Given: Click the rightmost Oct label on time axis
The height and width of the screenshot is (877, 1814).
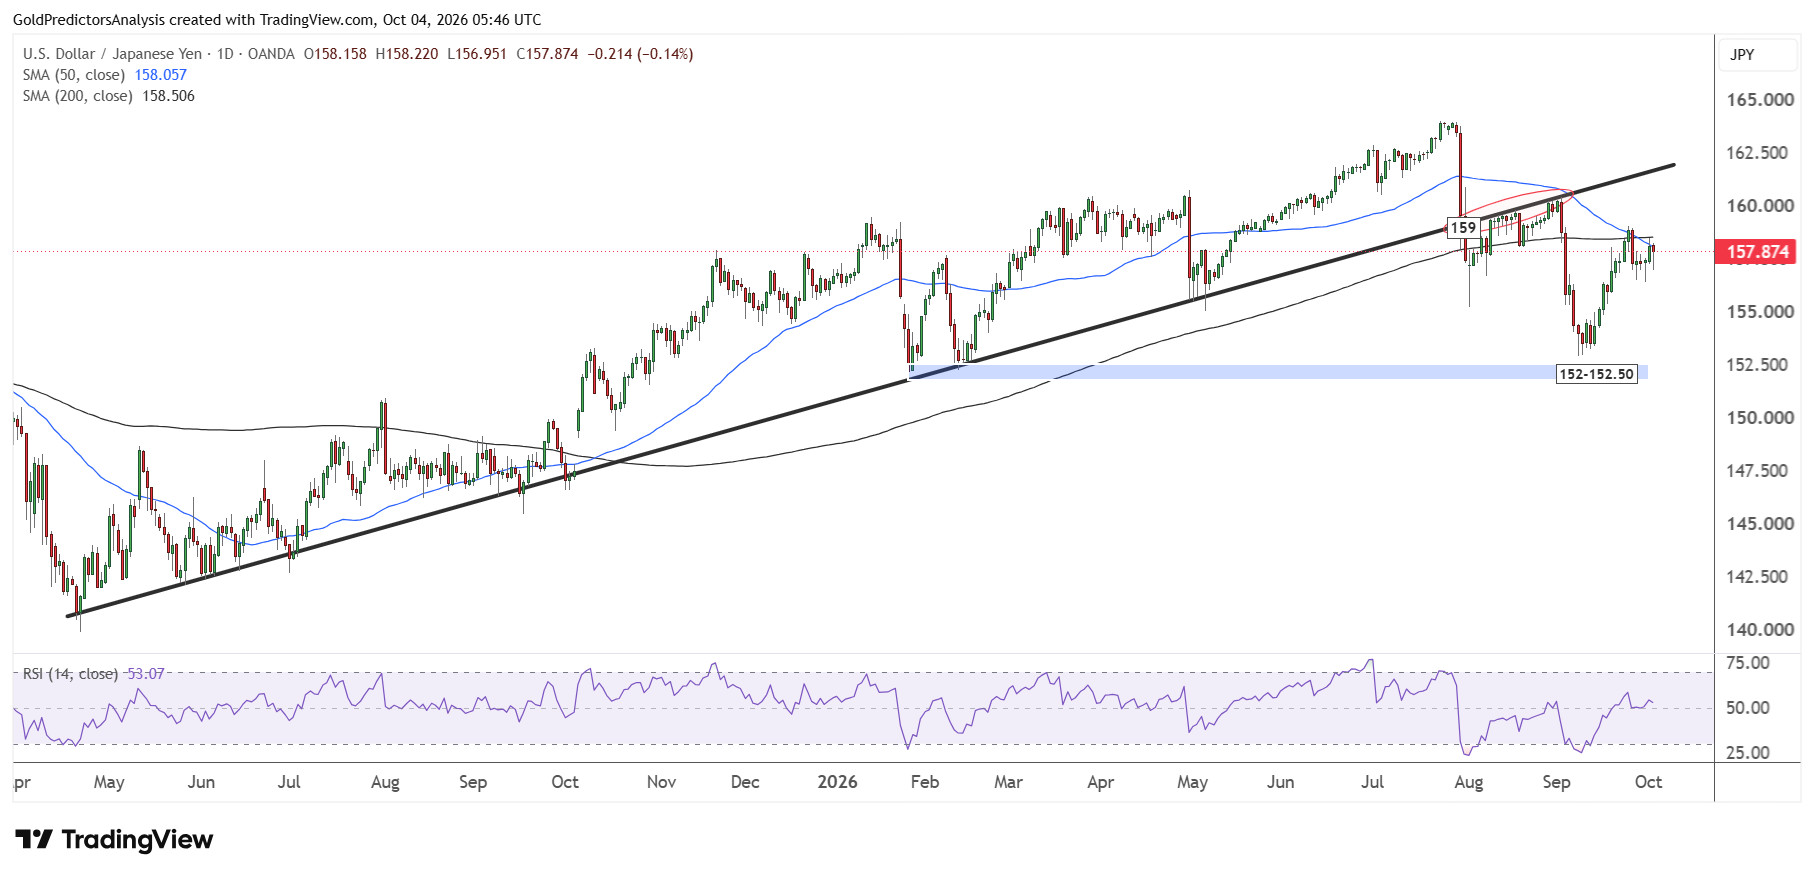Looking at the screenshot, I should tap(1648, 782).
